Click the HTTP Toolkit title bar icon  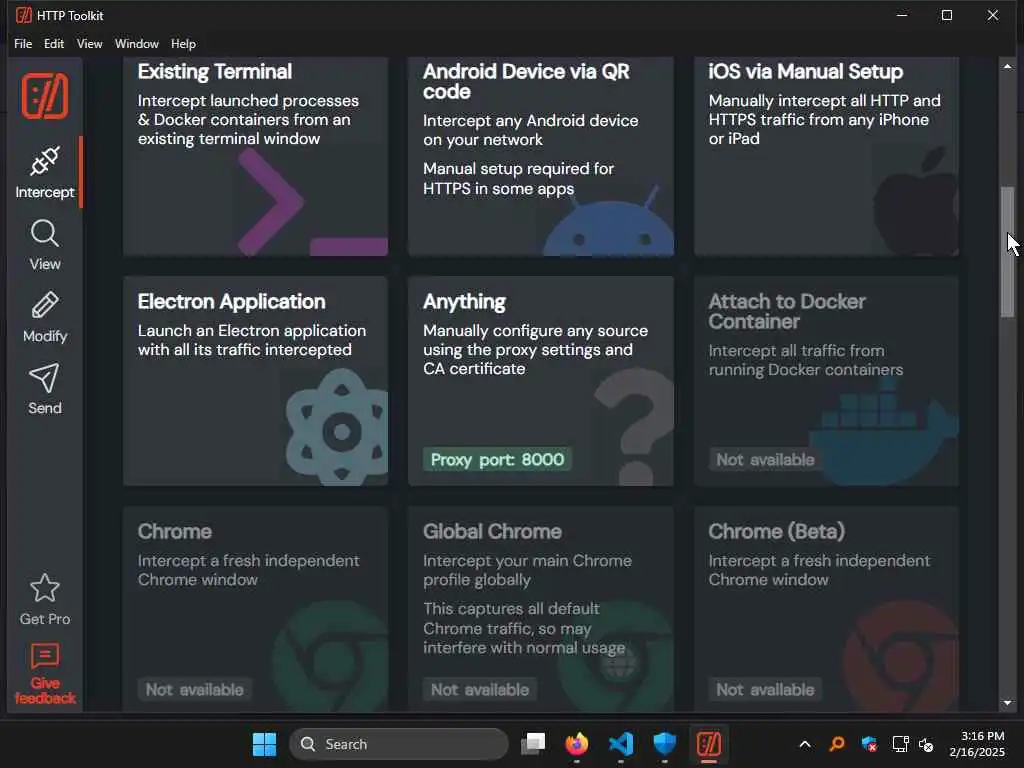pyautogui.click(x=24, y=15)
